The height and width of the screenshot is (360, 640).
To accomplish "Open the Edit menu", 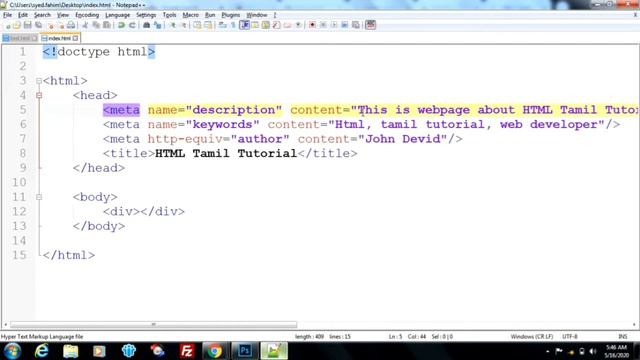I will pyautogui.click(x=23, y=15).
